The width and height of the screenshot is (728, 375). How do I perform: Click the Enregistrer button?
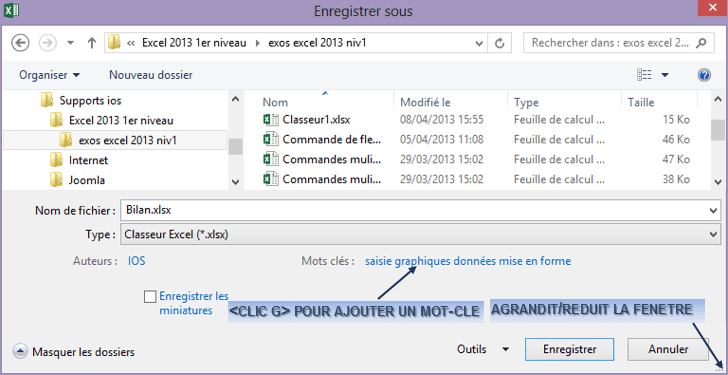(x=570, y=349)
